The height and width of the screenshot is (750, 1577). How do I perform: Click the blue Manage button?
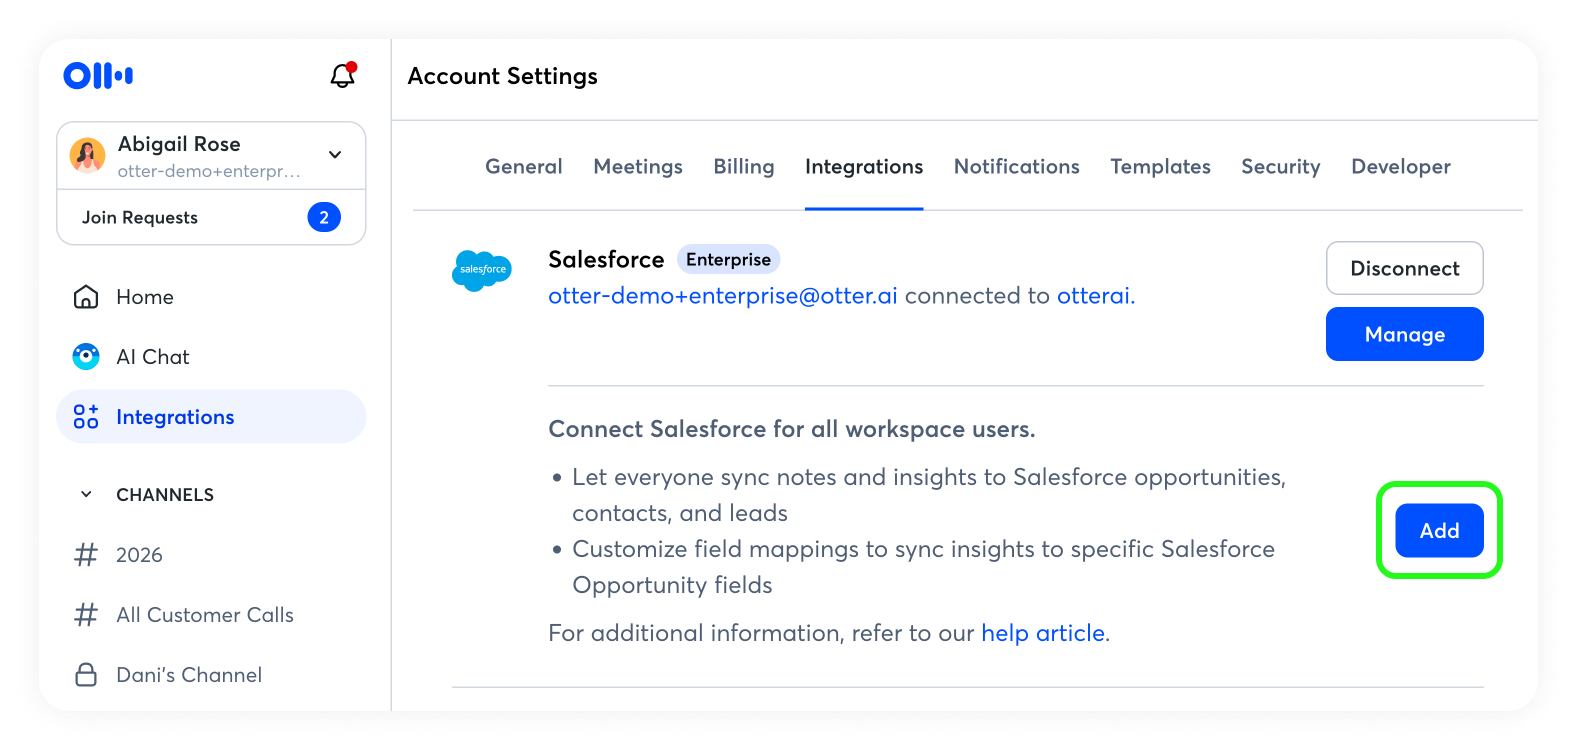coord(1404,334)
